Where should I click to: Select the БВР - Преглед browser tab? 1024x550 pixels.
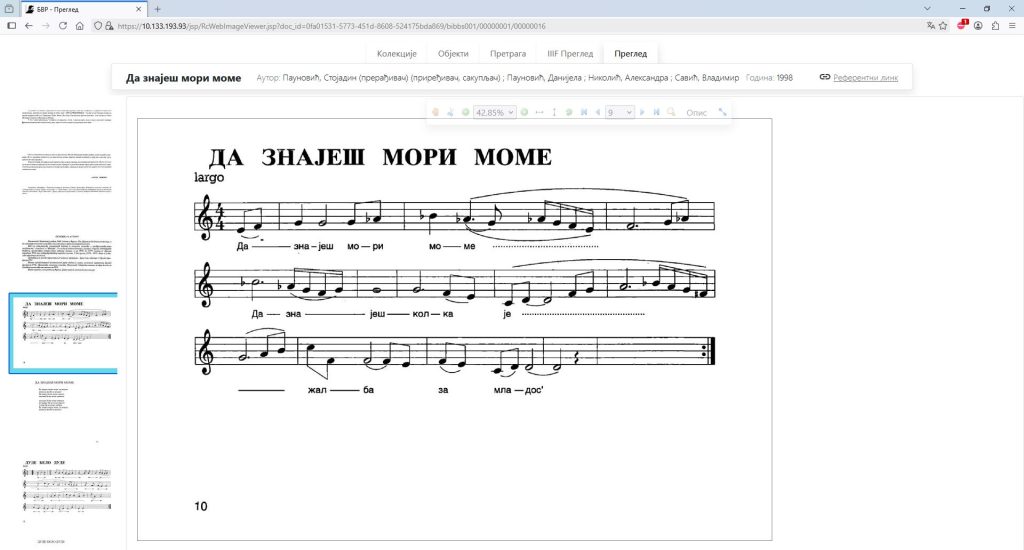pyautogui.click(x=84, y=9)
